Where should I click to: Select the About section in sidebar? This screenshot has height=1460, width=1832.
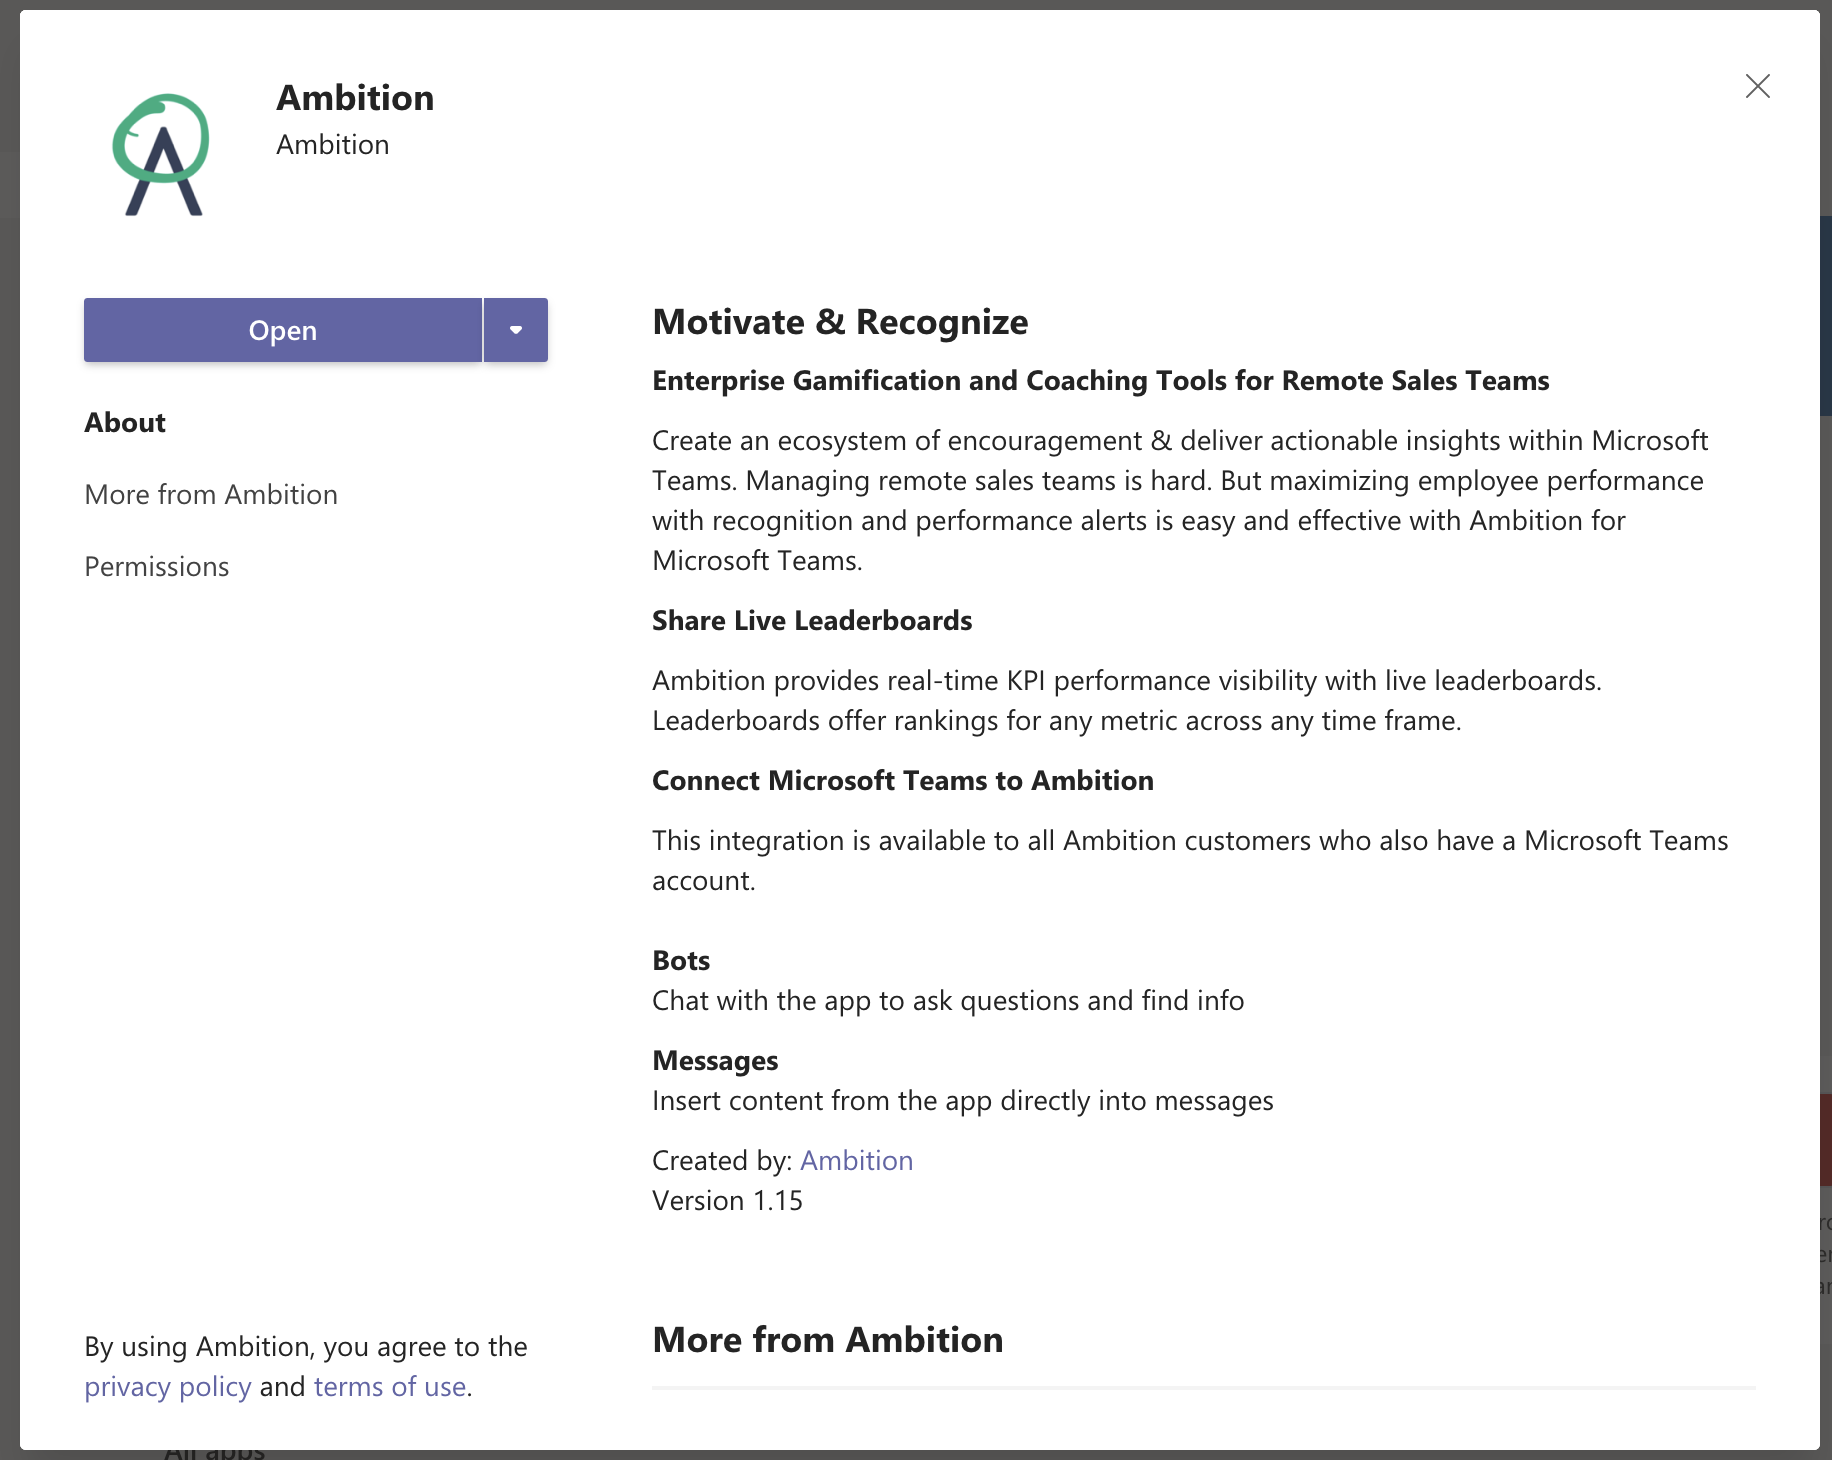click(125, 423)
